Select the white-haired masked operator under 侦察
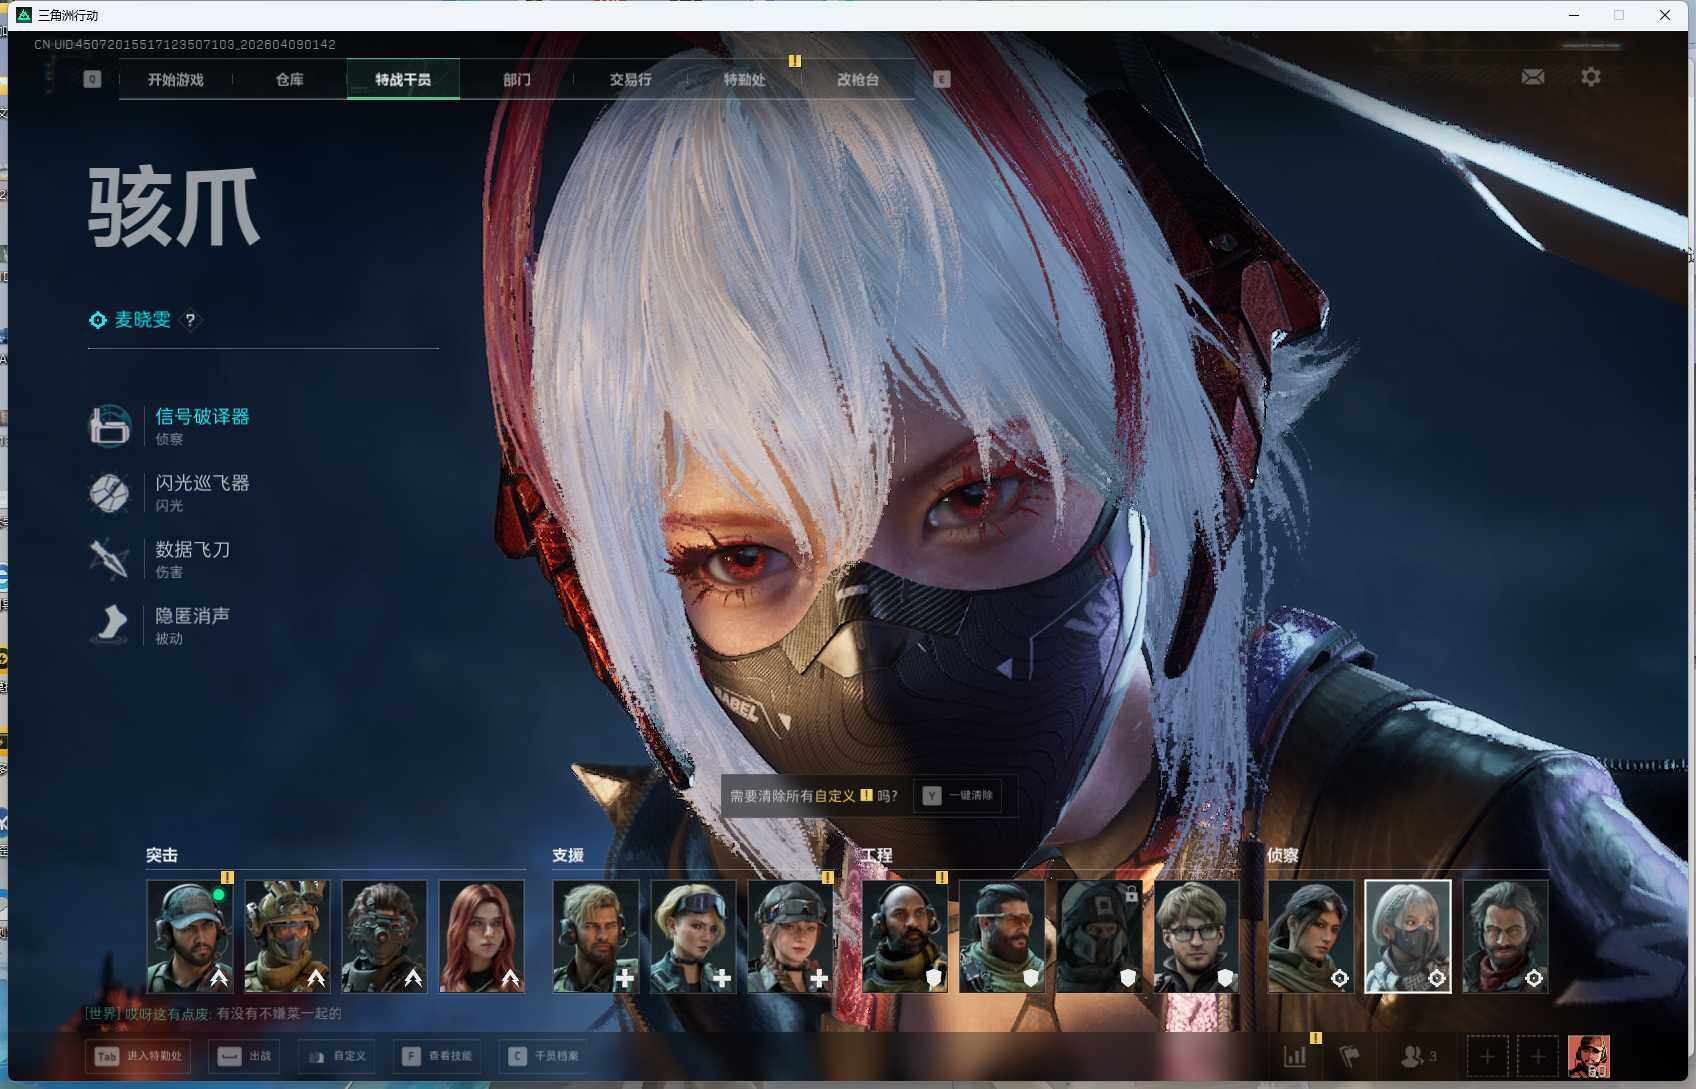Screen dimensions: 1696x1089 click(x=1408, y=936)
